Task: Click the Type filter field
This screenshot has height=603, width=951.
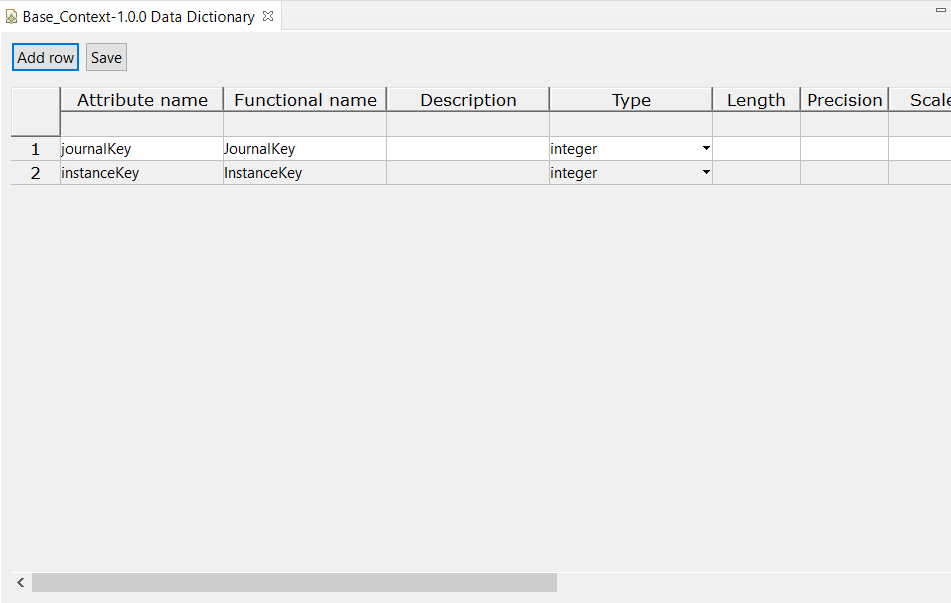Action: click(631, 124)
